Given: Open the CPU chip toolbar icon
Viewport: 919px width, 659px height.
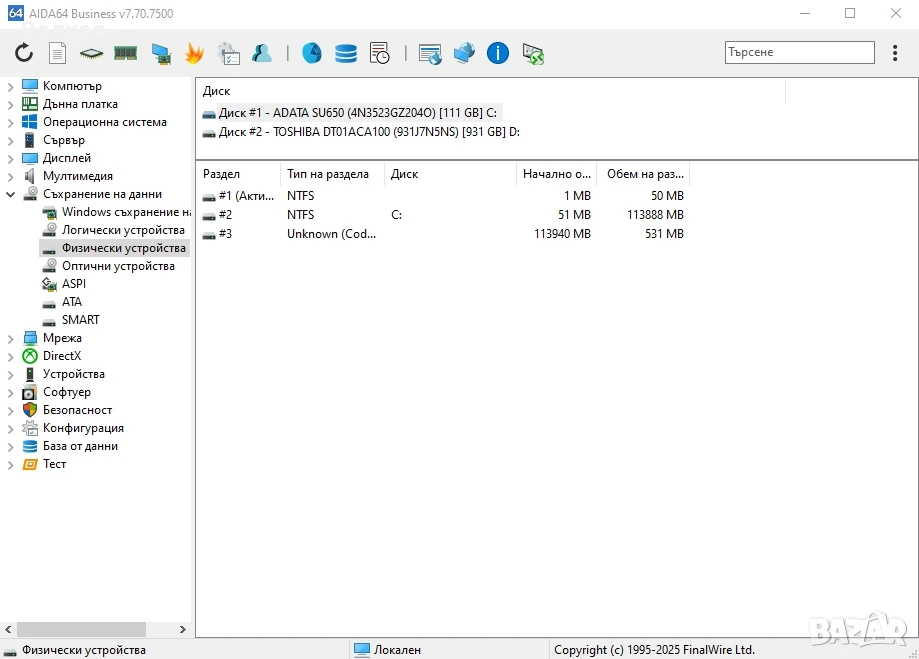Looking at the screenshot, I should [x=91, y=54].
